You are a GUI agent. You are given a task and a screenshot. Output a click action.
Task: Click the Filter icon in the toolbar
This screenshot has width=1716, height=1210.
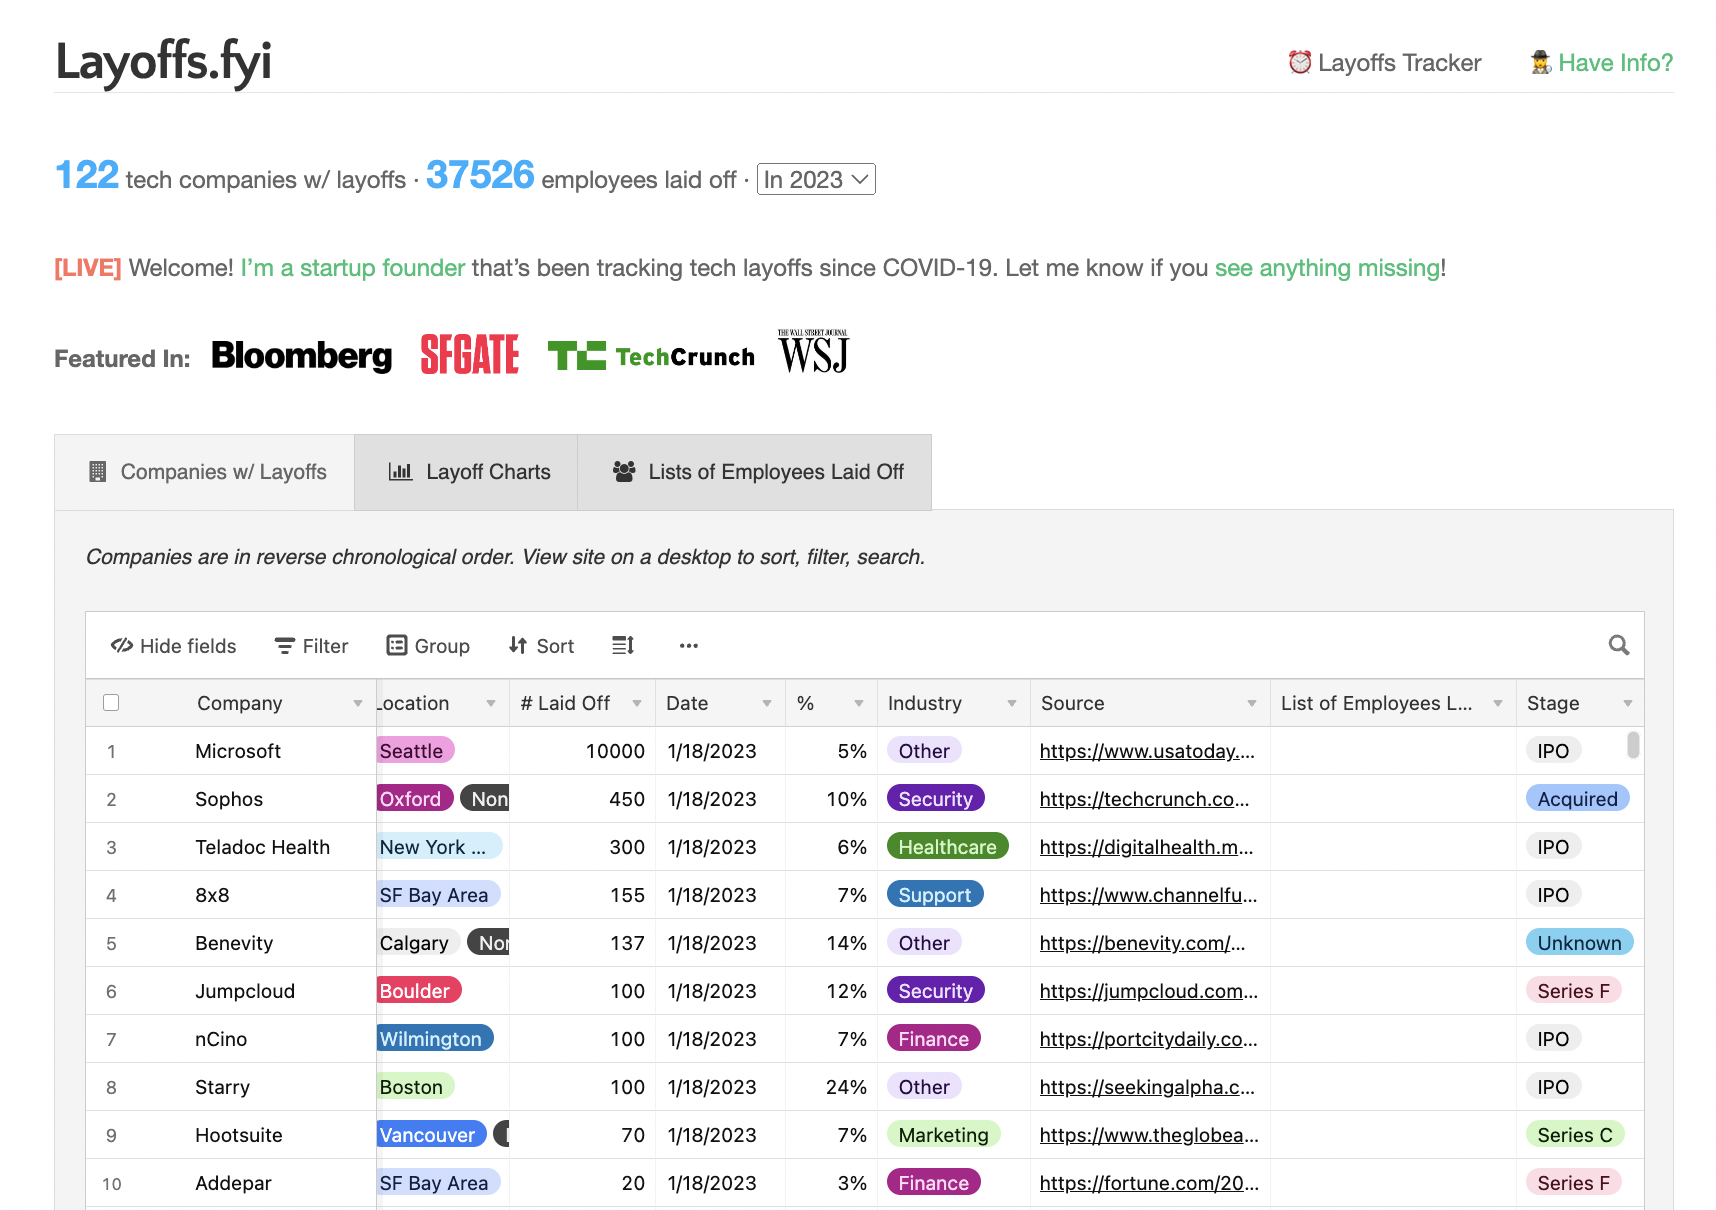[285, 646]
